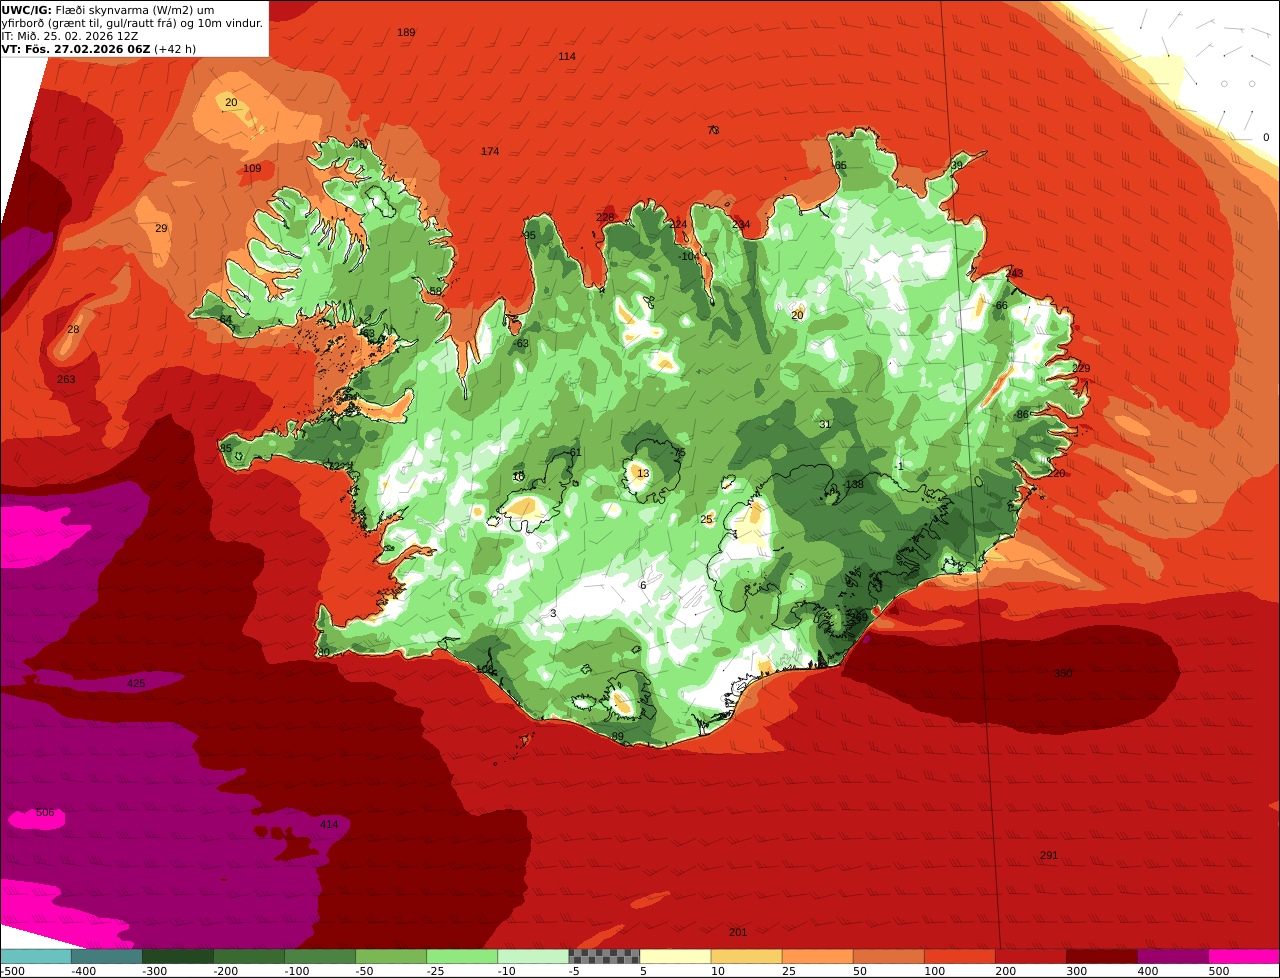Viewport: 1280px width, 978px height.
Task: Click the yellow-orange swatch between 10 and 25
Action: (x=745, y=956)
